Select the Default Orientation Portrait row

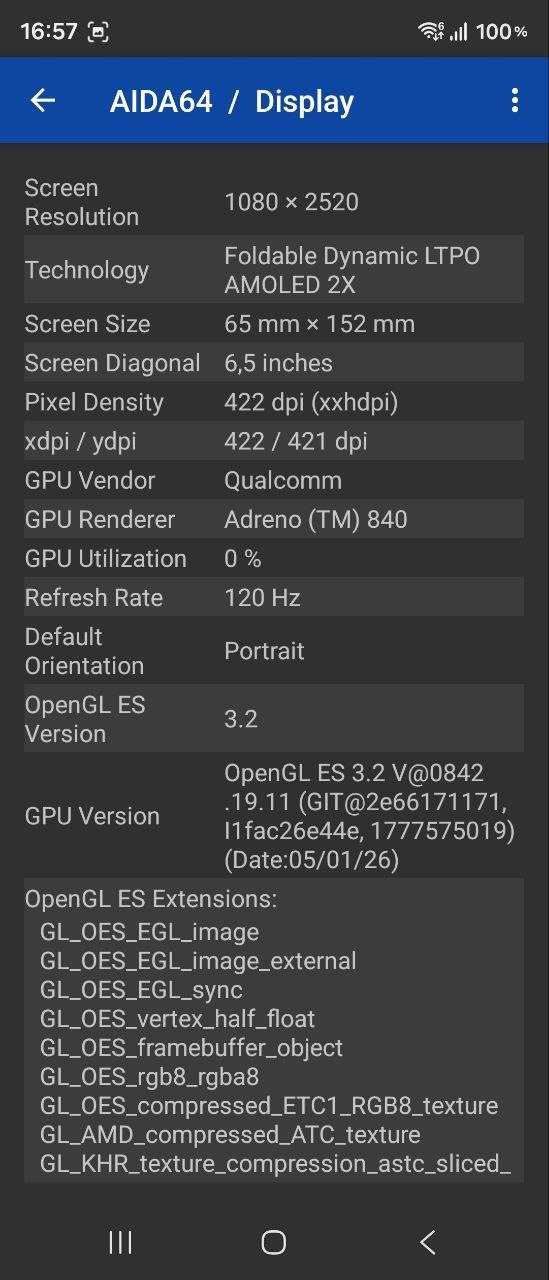pyautogui.click(x=274, y=651)
